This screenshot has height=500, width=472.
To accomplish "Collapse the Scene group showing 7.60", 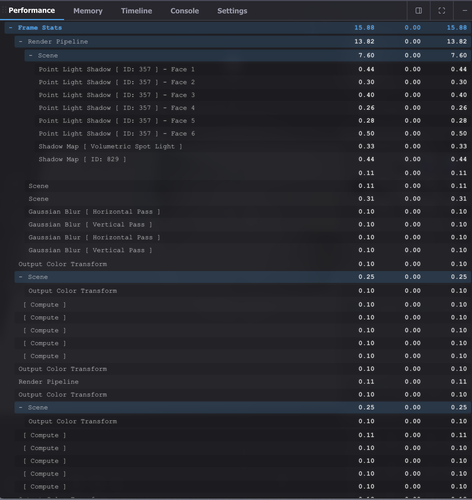I will pyautogui.click(x=31, y=56).
